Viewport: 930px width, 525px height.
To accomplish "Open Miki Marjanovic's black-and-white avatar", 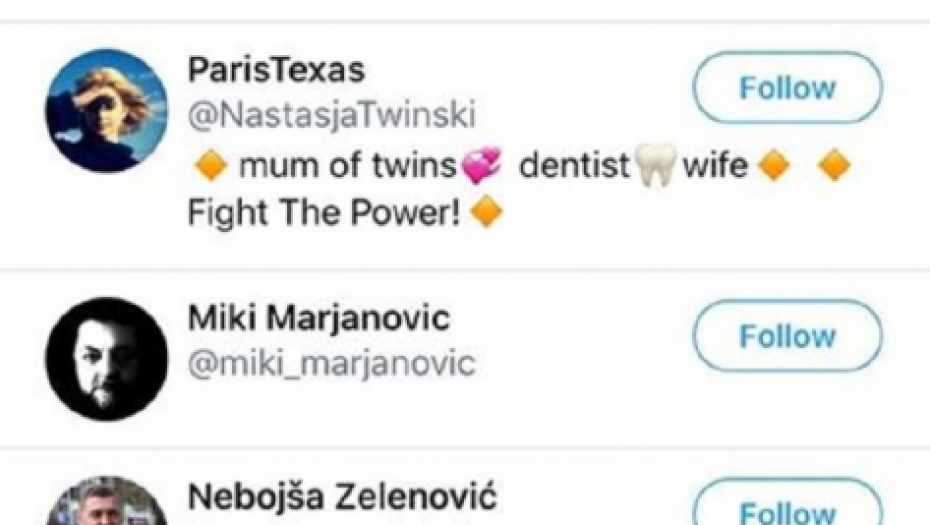I will tap(106, 358).
